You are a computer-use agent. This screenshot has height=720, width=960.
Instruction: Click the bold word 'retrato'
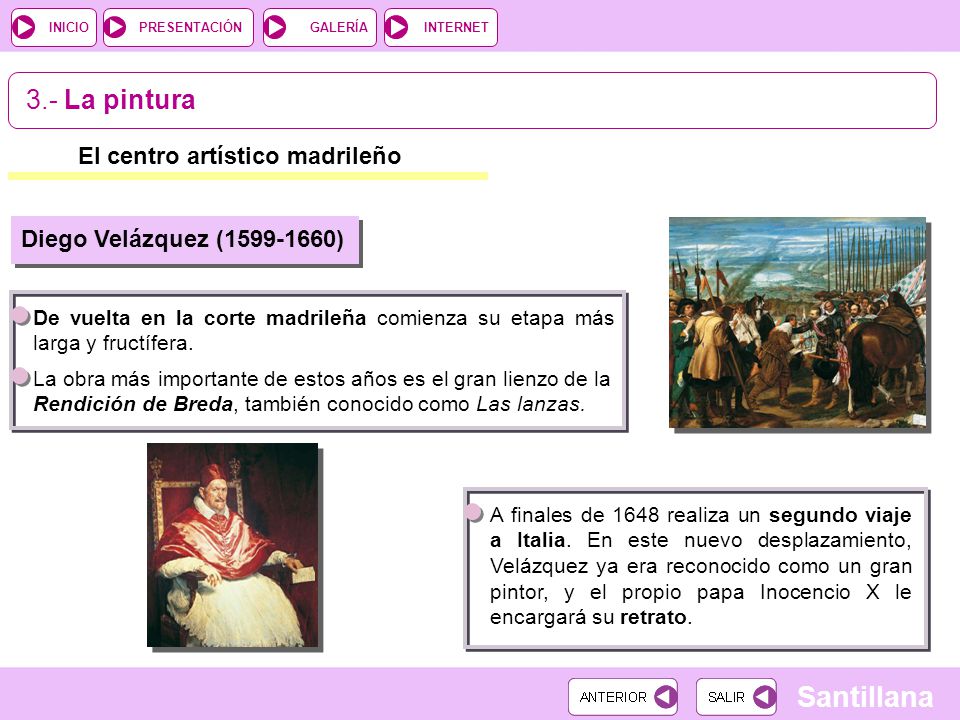[x=653, y=617]
